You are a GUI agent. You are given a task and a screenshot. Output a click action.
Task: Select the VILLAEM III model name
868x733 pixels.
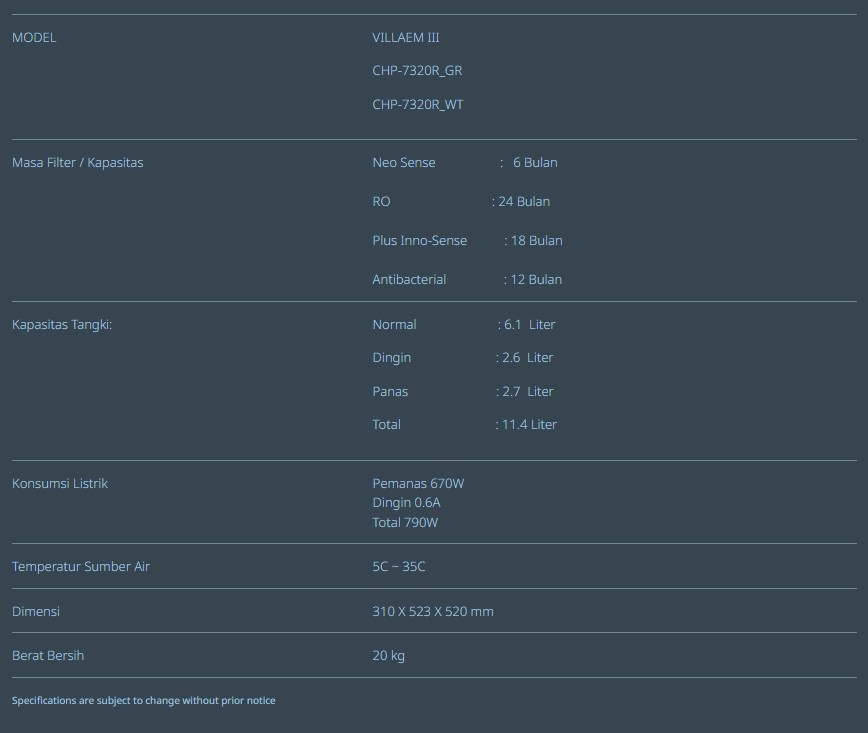(x=406, y=38)
